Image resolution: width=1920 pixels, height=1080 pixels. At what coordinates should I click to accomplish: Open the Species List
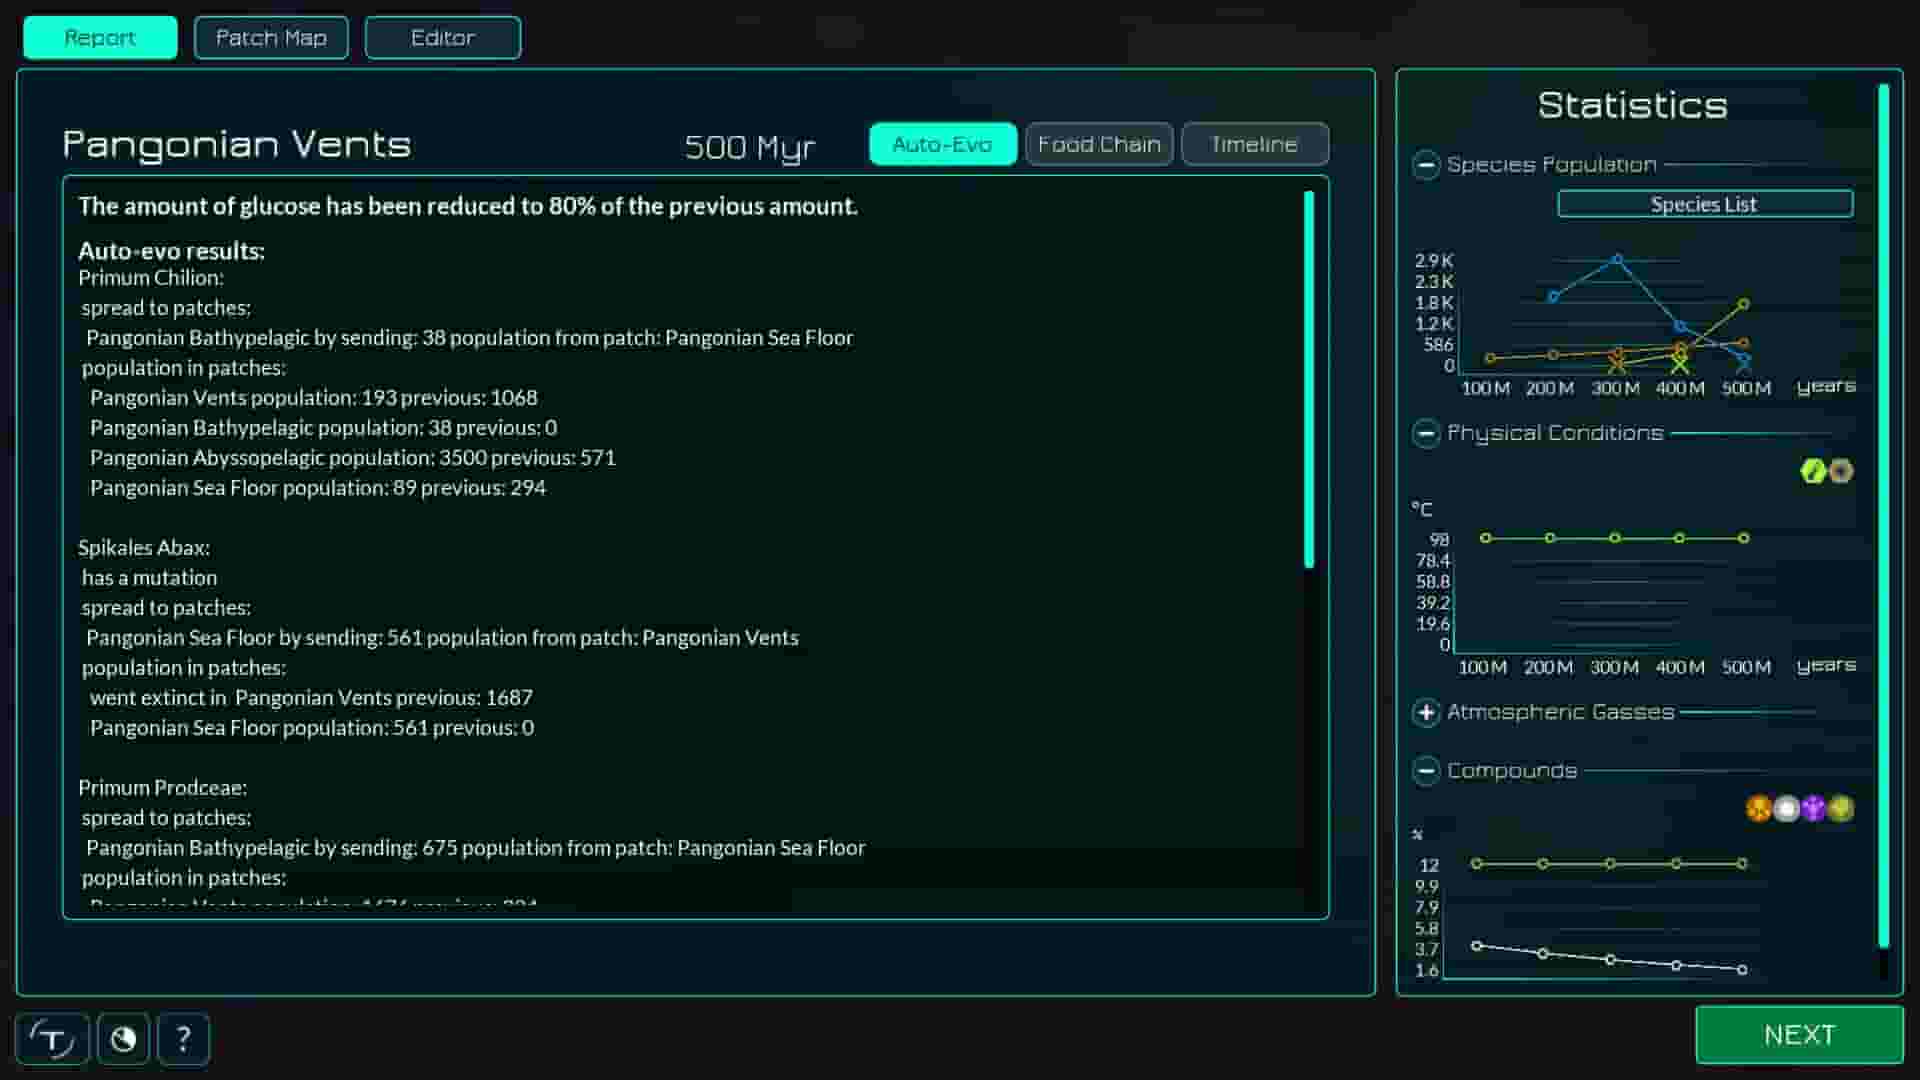click(1704, 203)
